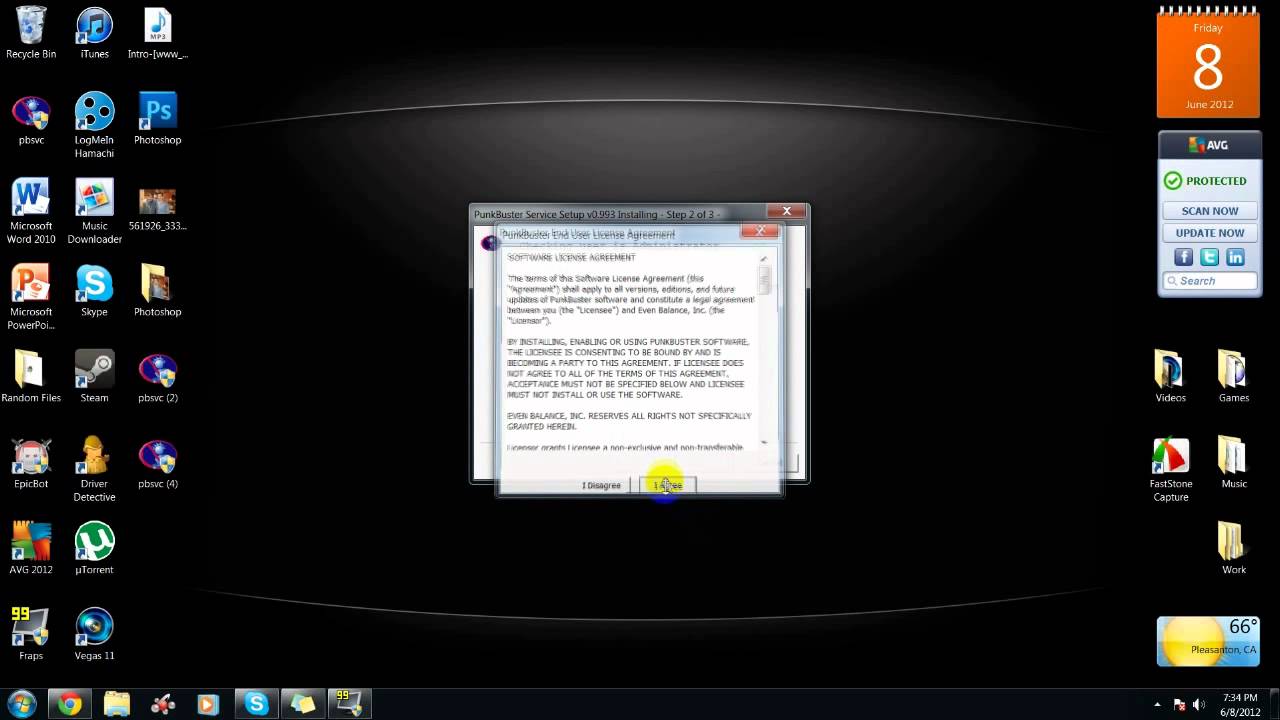Click the I Disagree button
Image resolution: width=1280 pixels, height=720 pixels.
click(601, 485)
